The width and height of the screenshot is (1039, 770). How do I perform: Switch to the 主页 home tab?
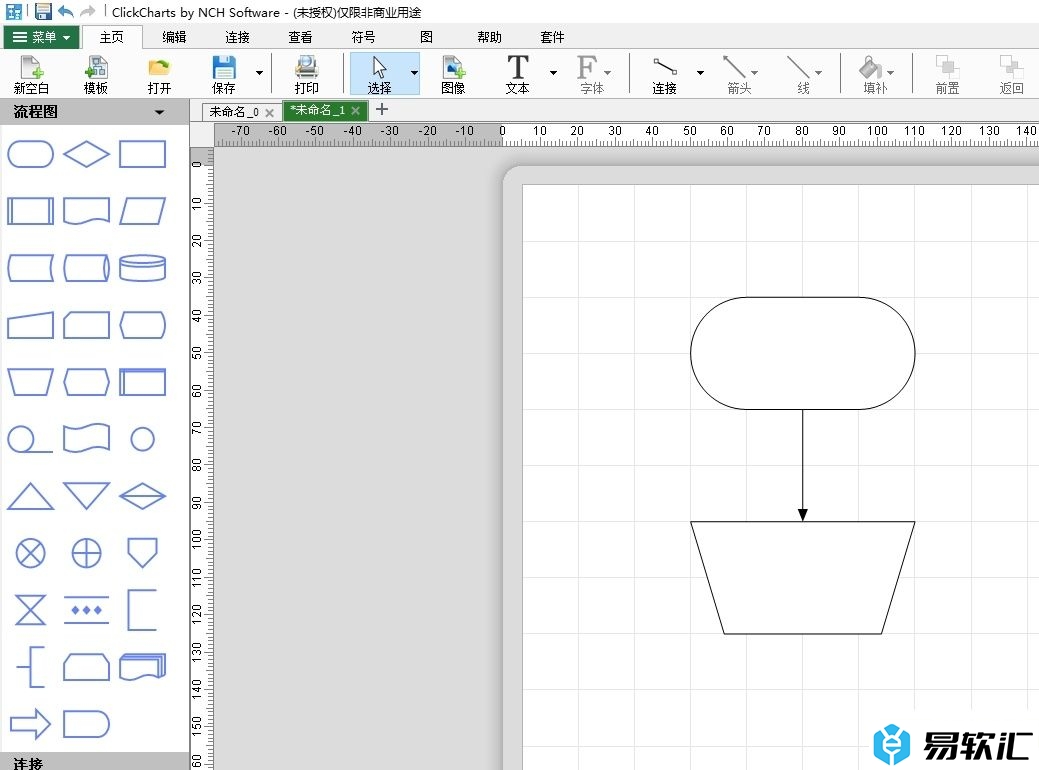pyautogui.click(x=111, y=37)
